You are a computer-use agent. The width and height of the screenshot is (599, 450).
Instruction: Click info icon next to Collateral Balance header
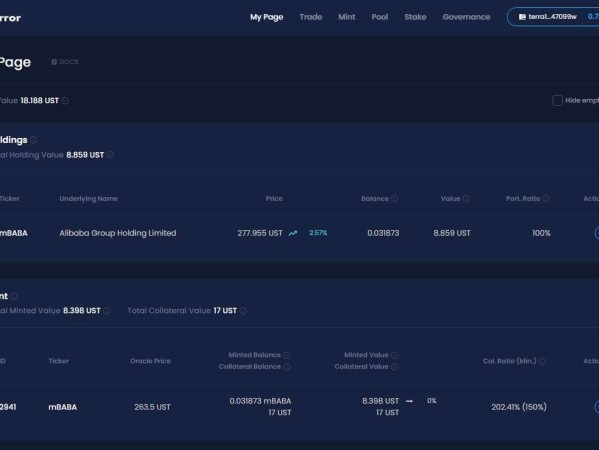click(x=287, y=367)
